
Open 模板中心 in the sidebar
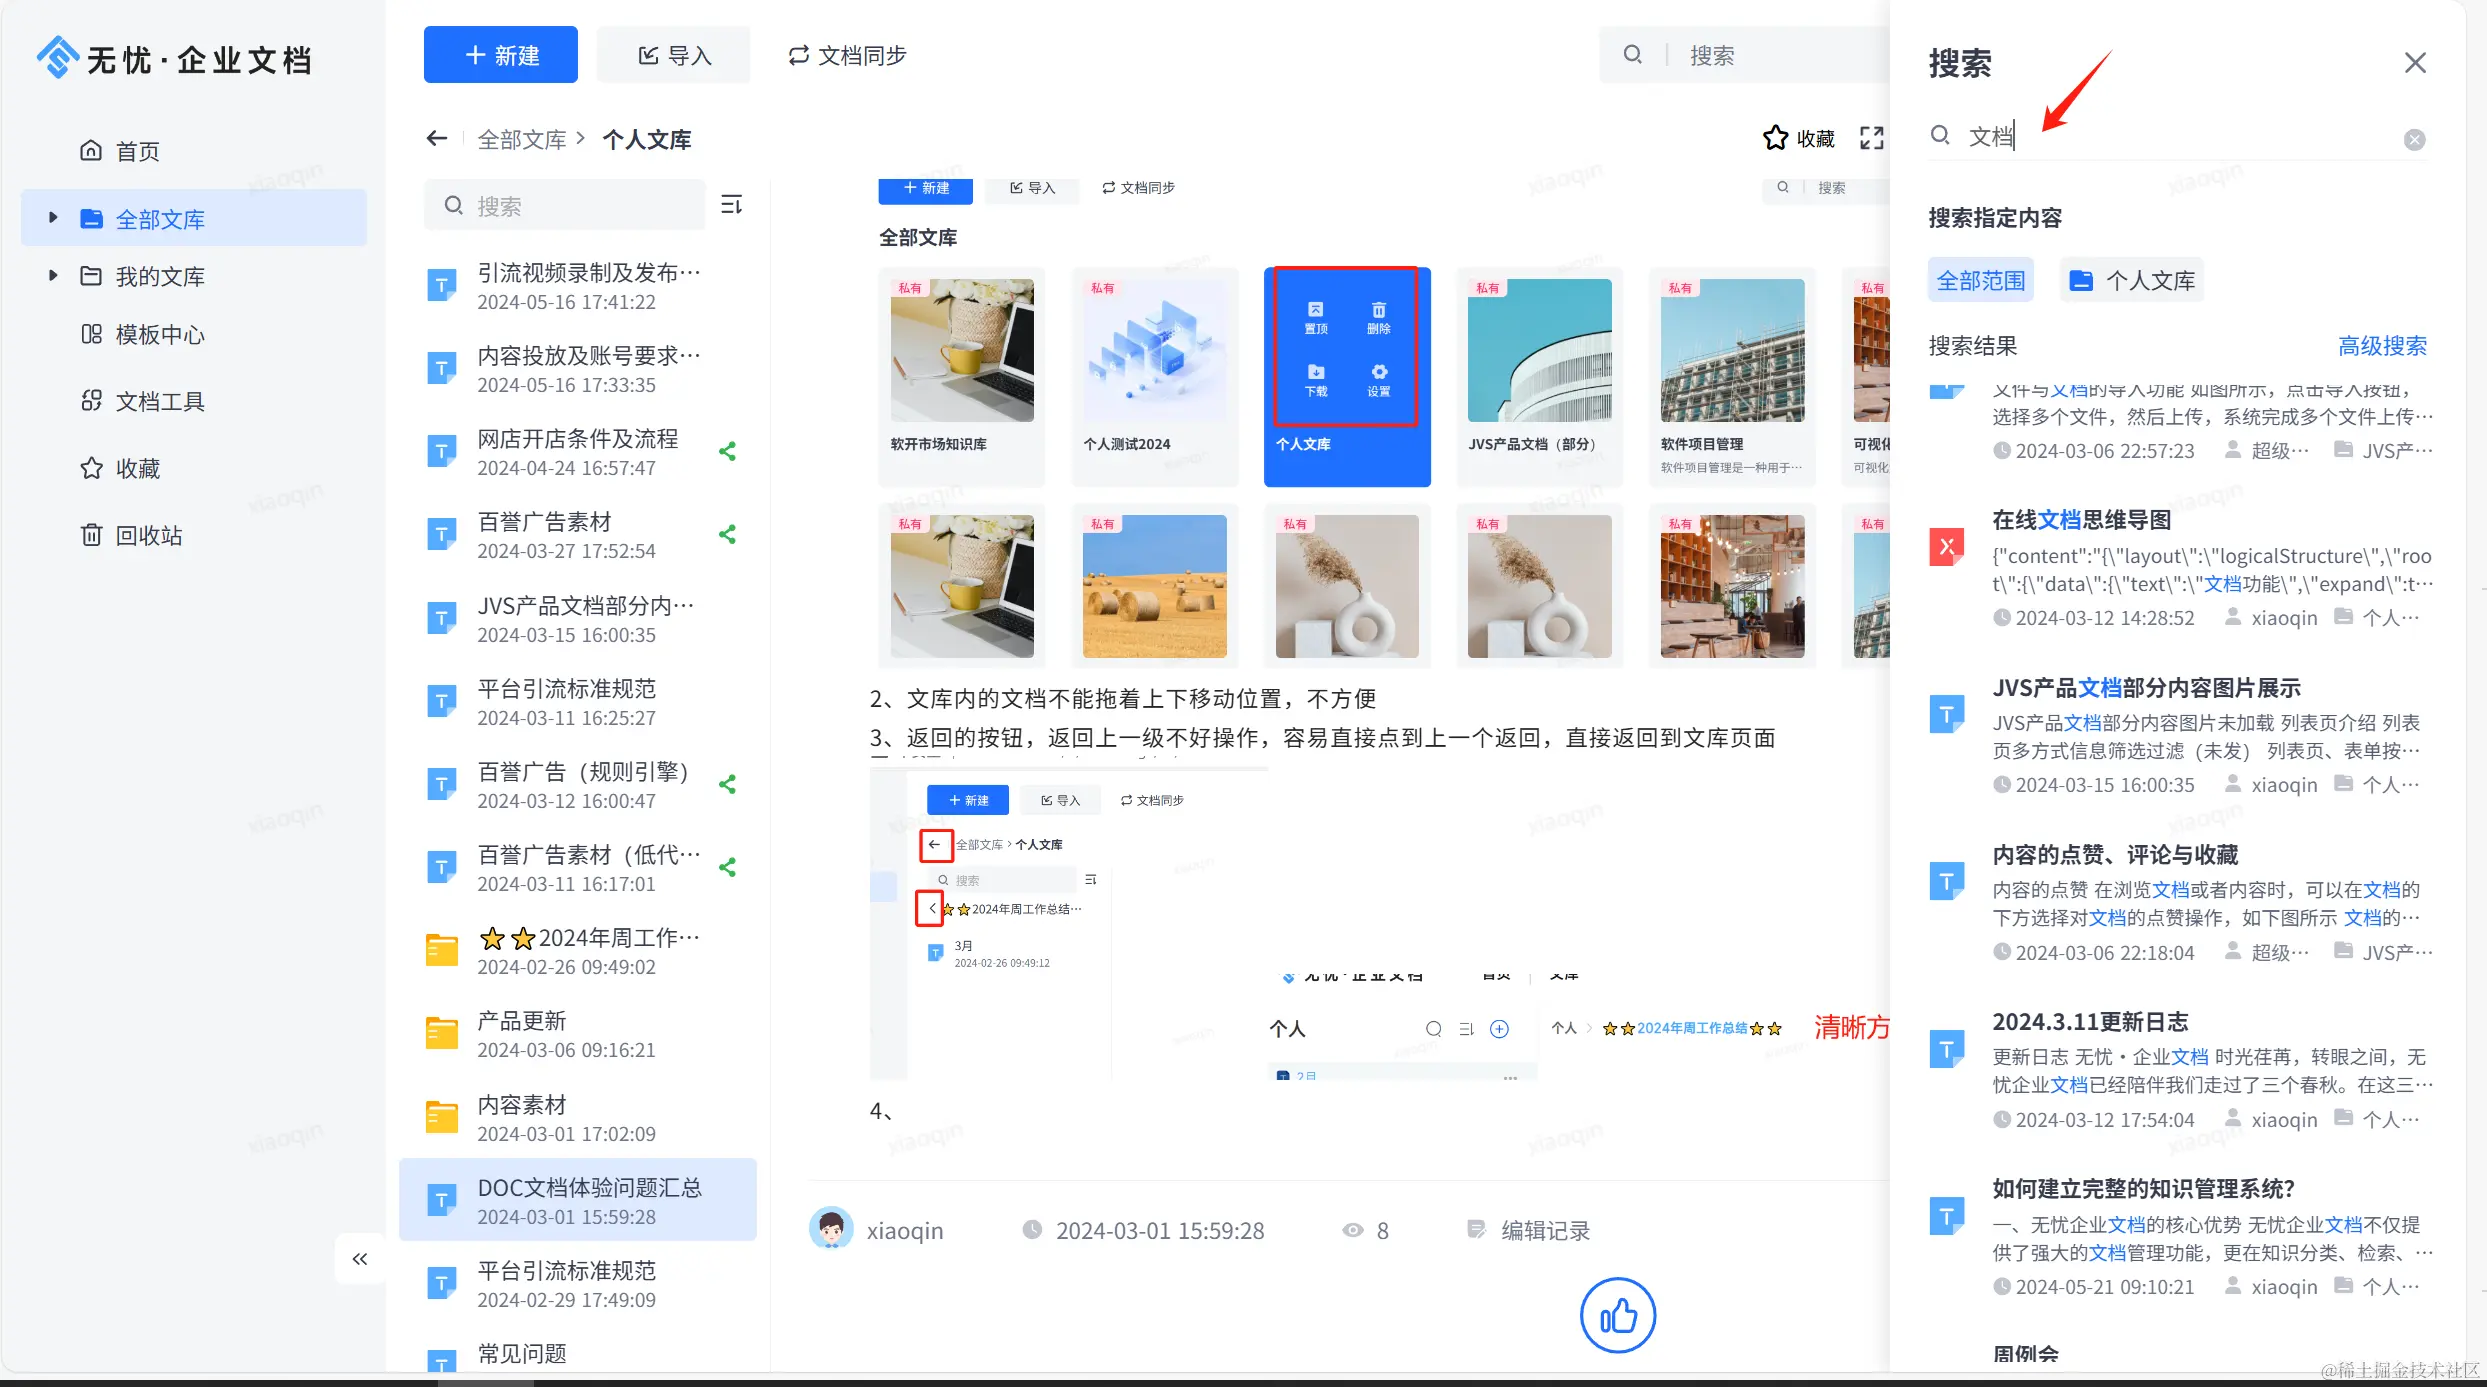tap(159, 335)
